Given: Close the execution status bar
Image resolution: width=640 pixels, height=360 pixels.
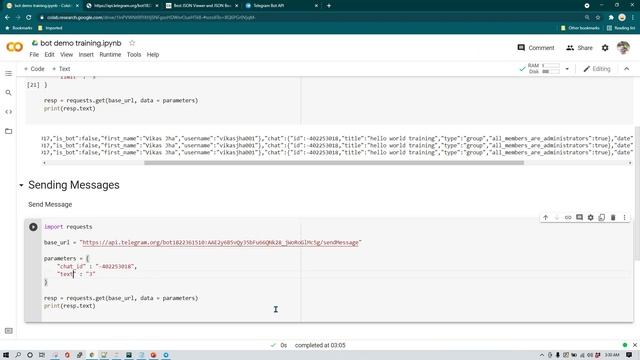Looking at the screenshot, I should [x=635, y=345].
